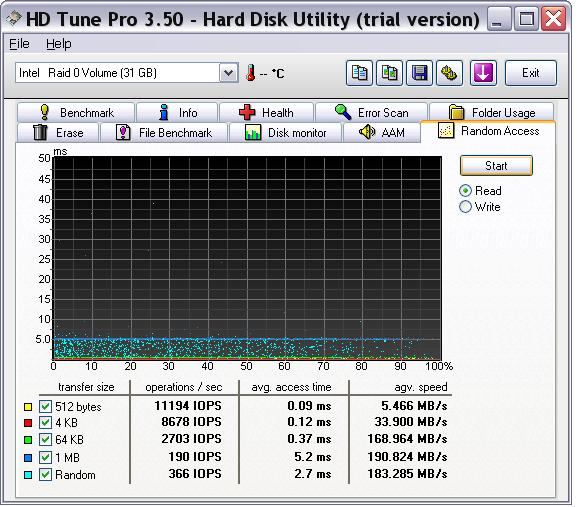This screenshot has height=507, width=579.
Task: Click the 8678 IOPS value
Action: coord(192,421)
